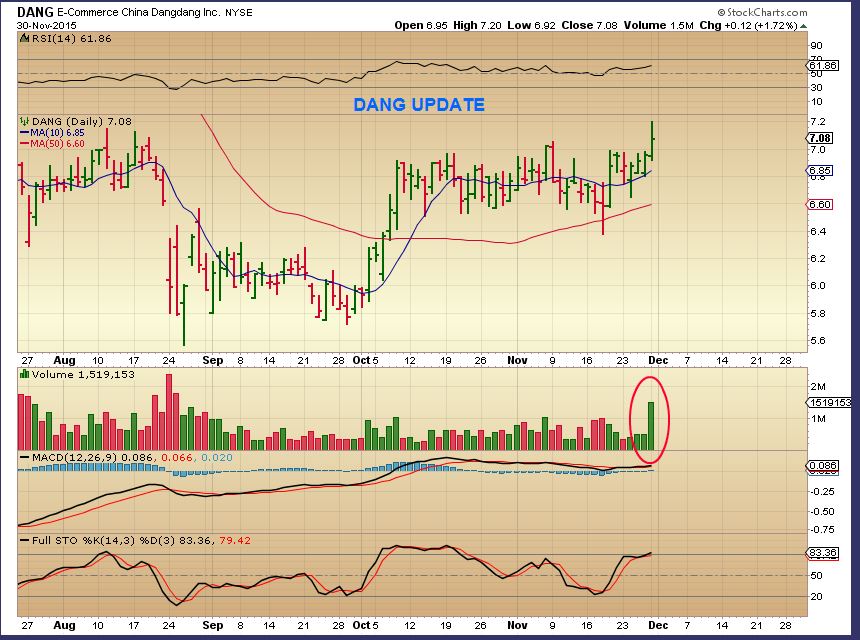This screenshot has height=640, width=860.
Task: Click the bold DANG ticker symbol in header
Action: point(36,12)
